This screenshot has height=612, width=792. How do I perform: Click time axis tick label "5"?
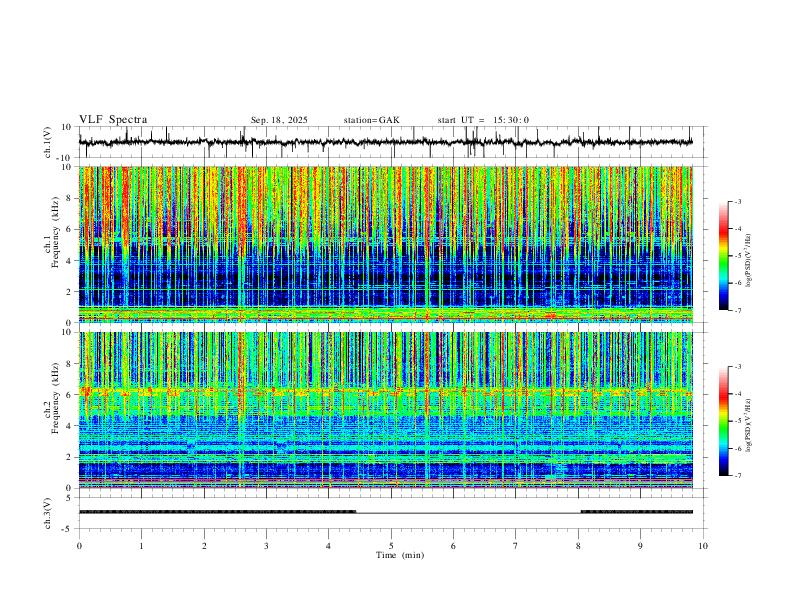(391, 546)
